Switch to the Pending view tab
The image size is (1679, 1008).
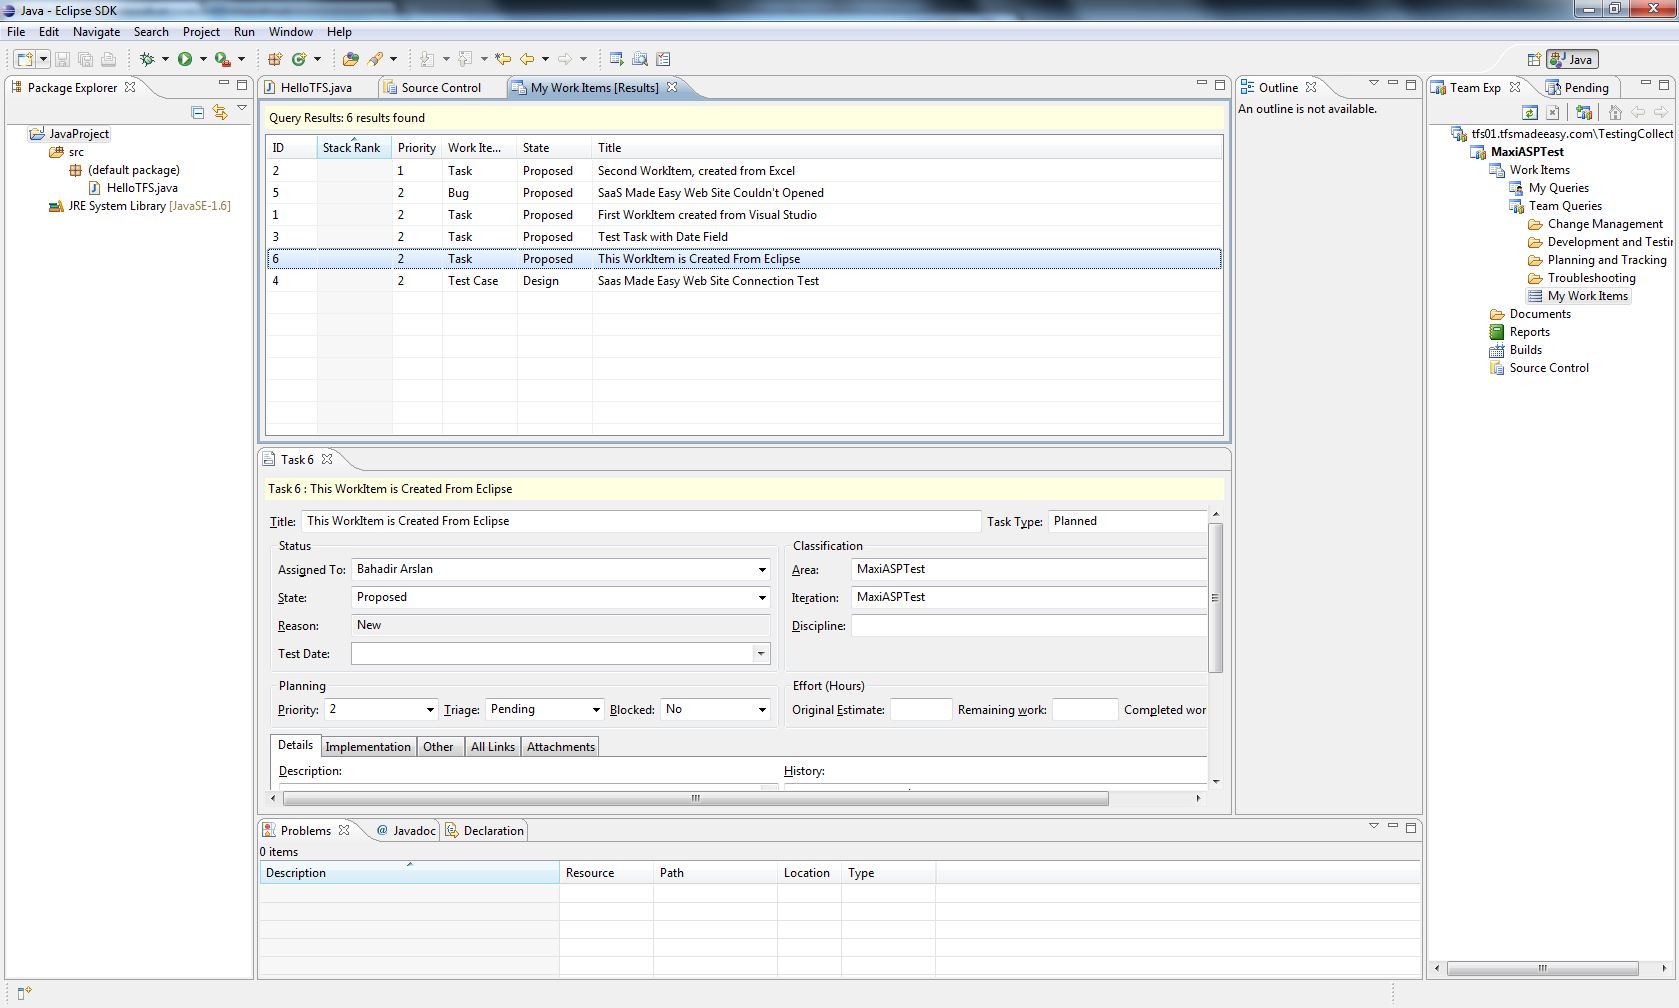pyautogui.click(x=1577, y=88)
